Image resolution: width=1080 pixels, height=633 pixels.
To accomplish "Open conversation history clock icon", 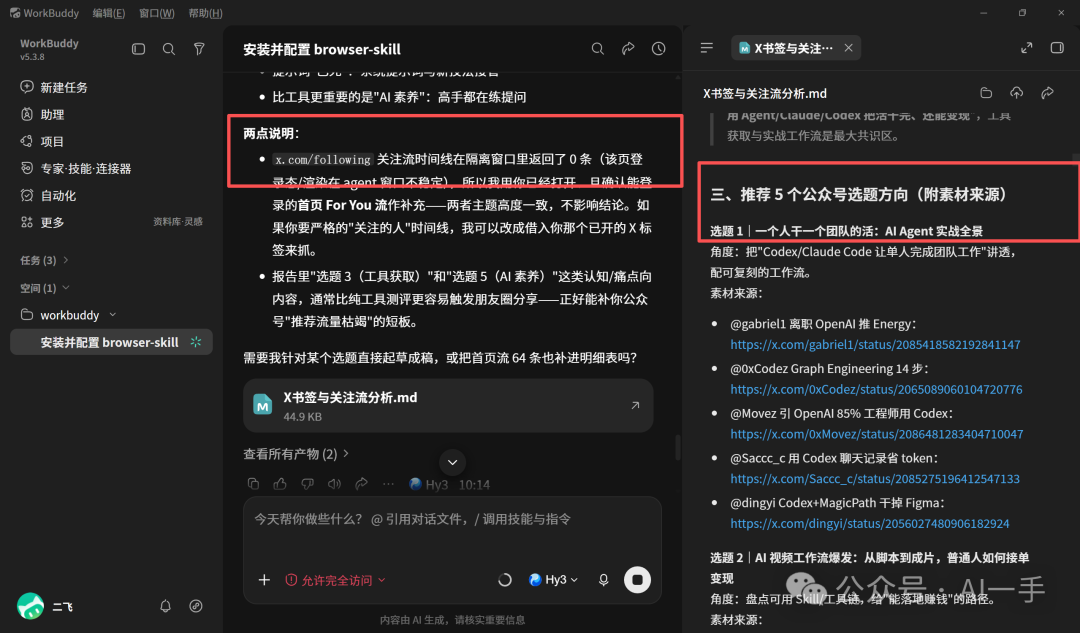I will point(658,49).
